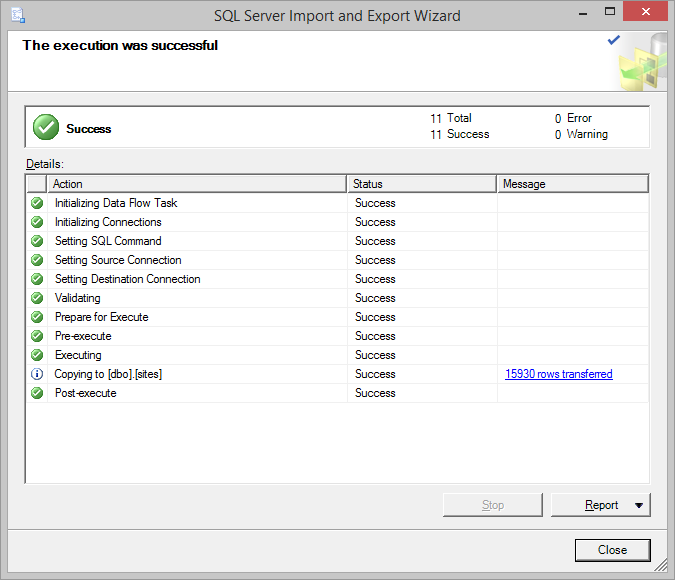Image resolution: width=675 pixels, height=580 pixels.
Task: Click green check icon beside Initializing Connections
Action: [37, 222]
